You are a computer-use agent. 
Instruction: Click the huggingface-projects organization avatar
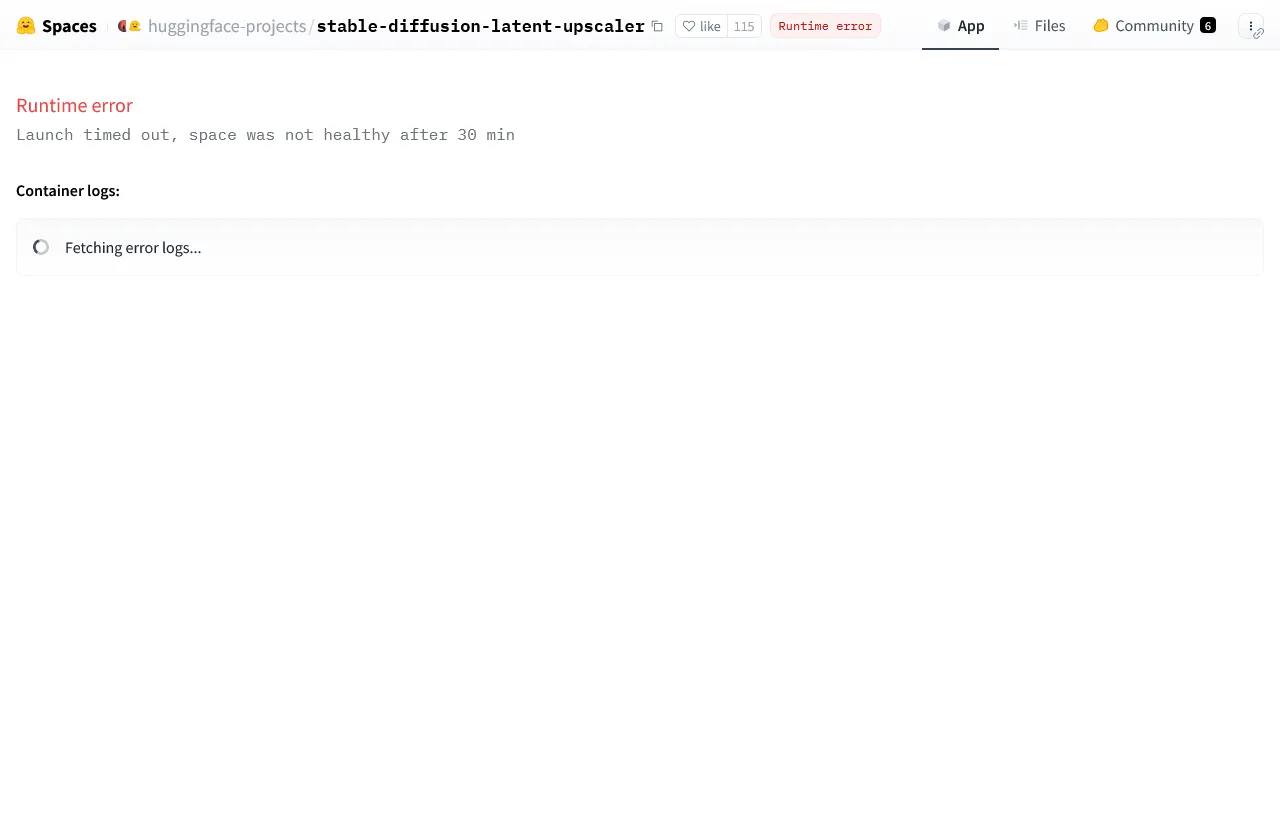tap(129, 26)
